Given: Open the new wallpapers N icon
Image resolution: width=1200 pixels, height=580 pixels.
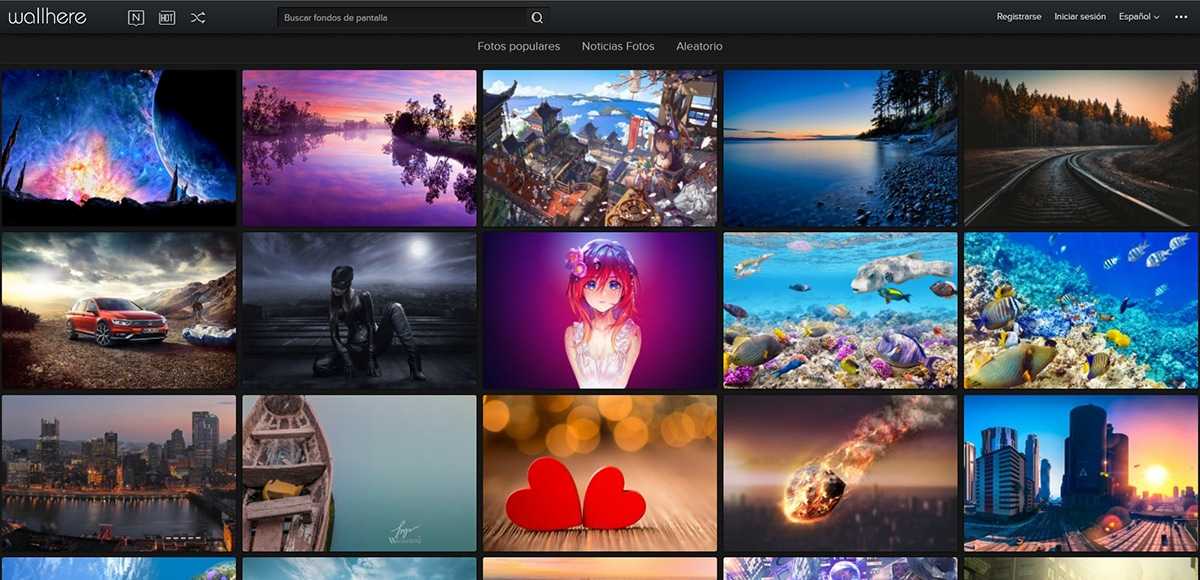Looking at the screenshot, I should click(x=136, y=17).
